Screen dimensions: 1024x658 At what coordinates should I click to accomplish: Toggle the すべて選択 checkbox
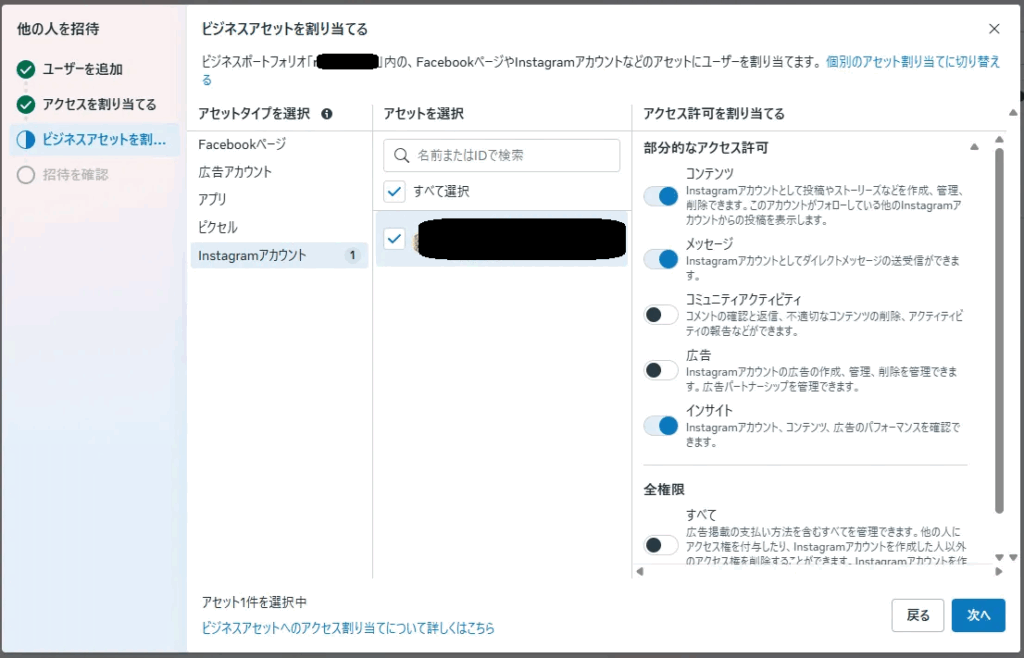coord(395,191)
